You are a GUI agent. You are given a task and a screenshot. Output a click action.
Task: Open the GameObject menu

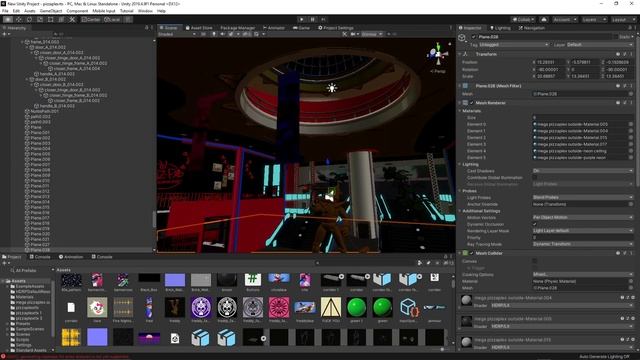(x=51, y=11)
